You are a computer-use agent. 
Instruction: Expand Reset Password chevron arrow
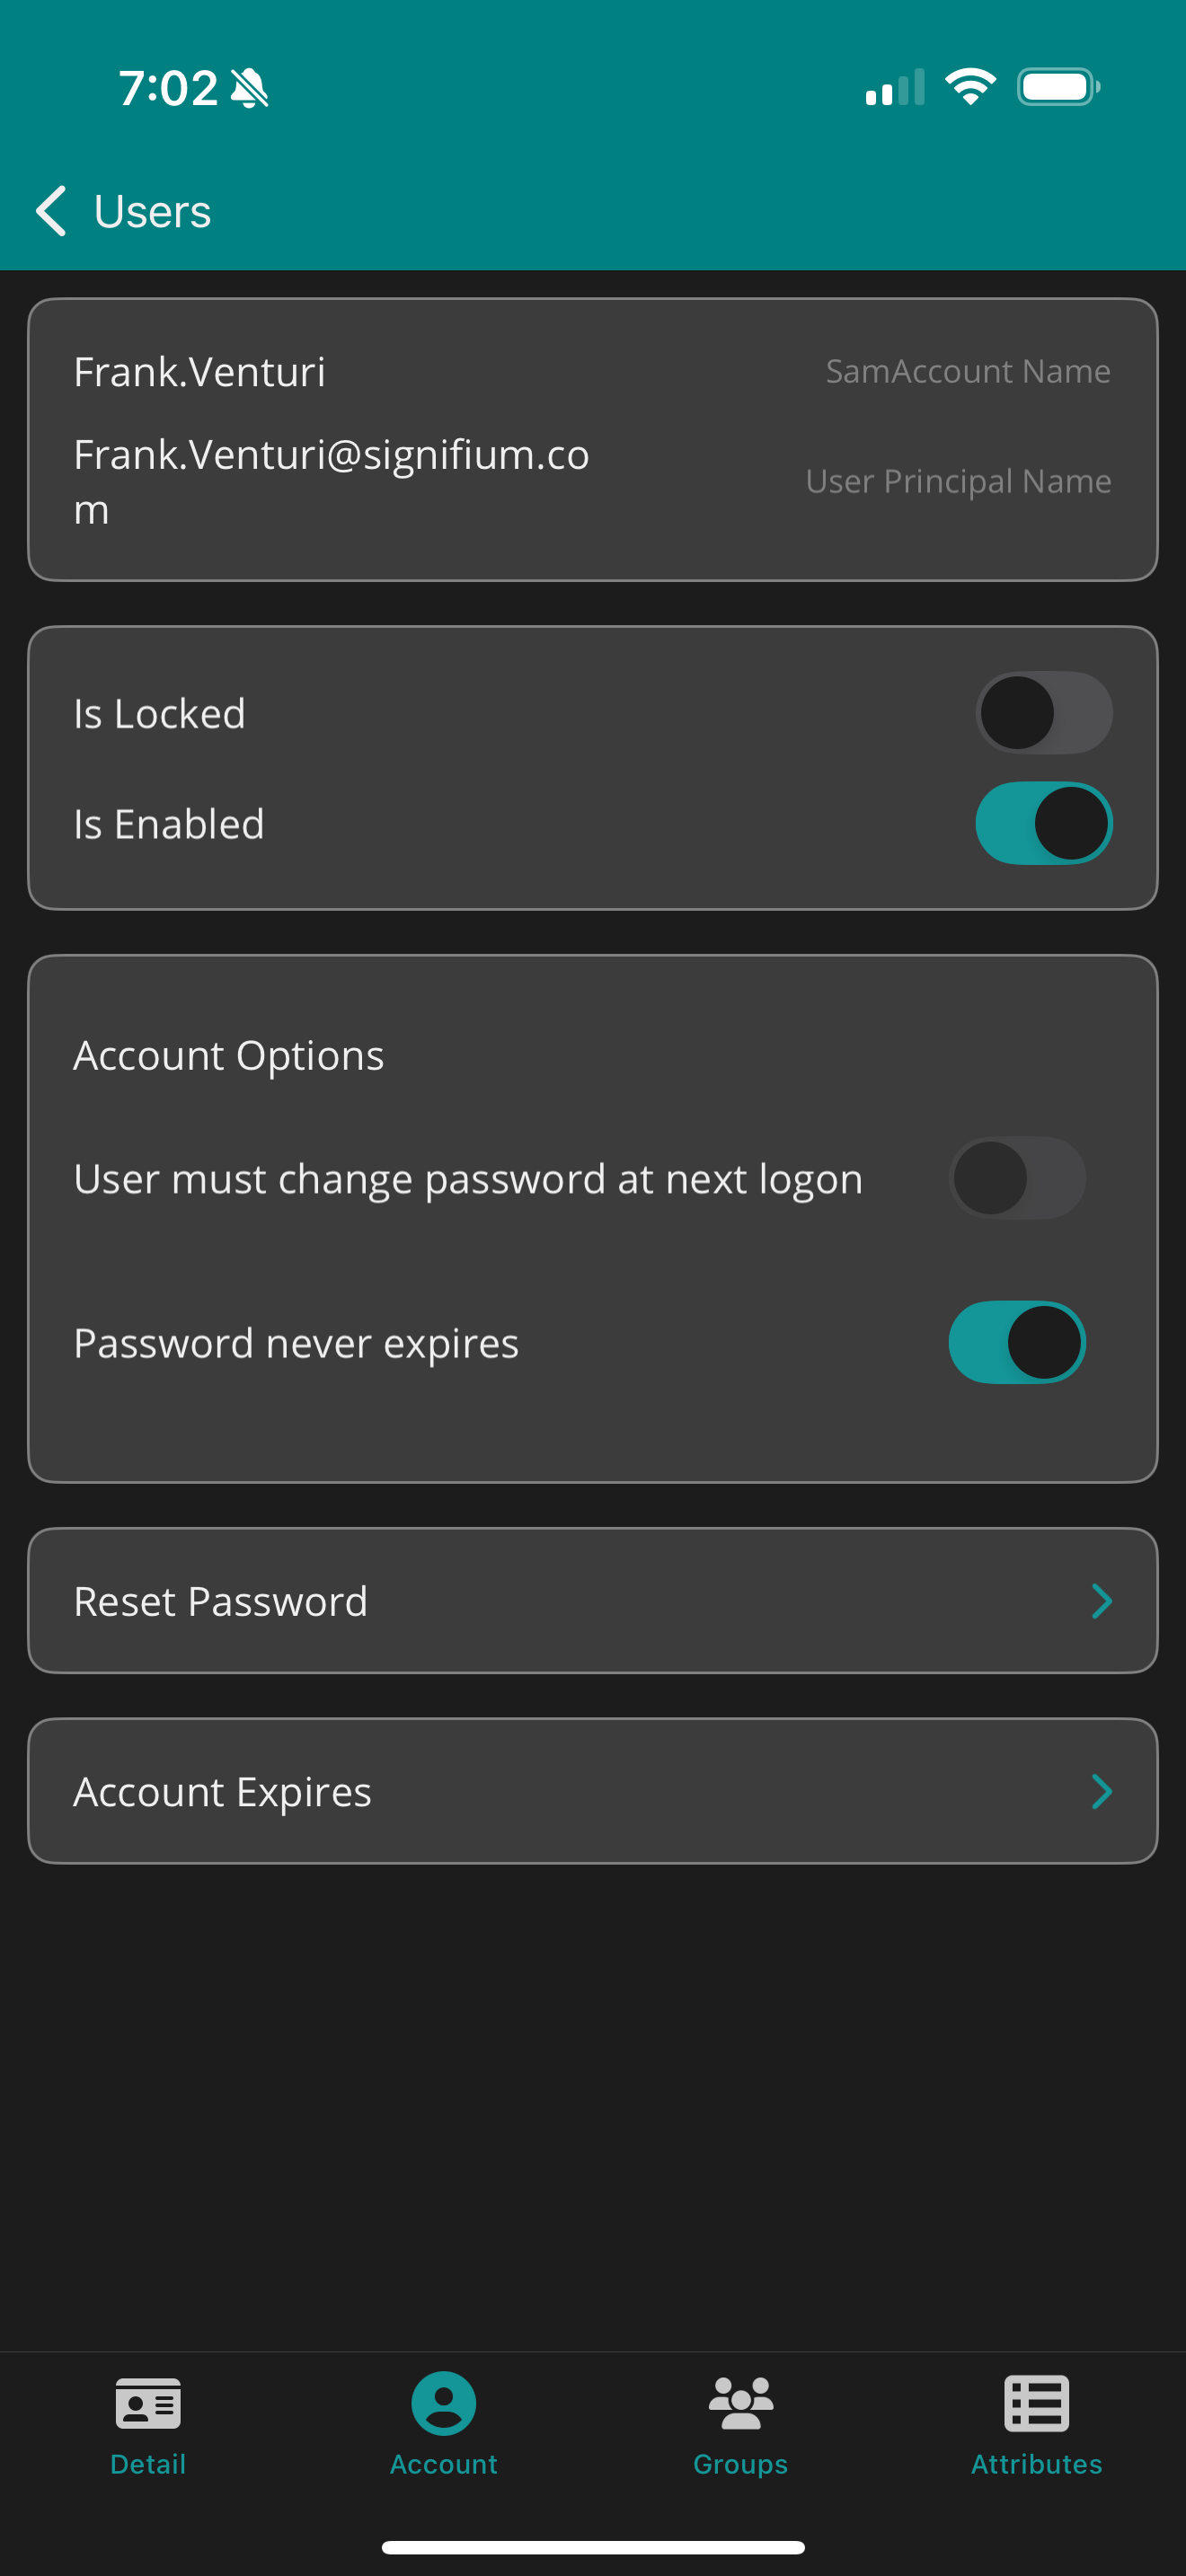1101,1601
